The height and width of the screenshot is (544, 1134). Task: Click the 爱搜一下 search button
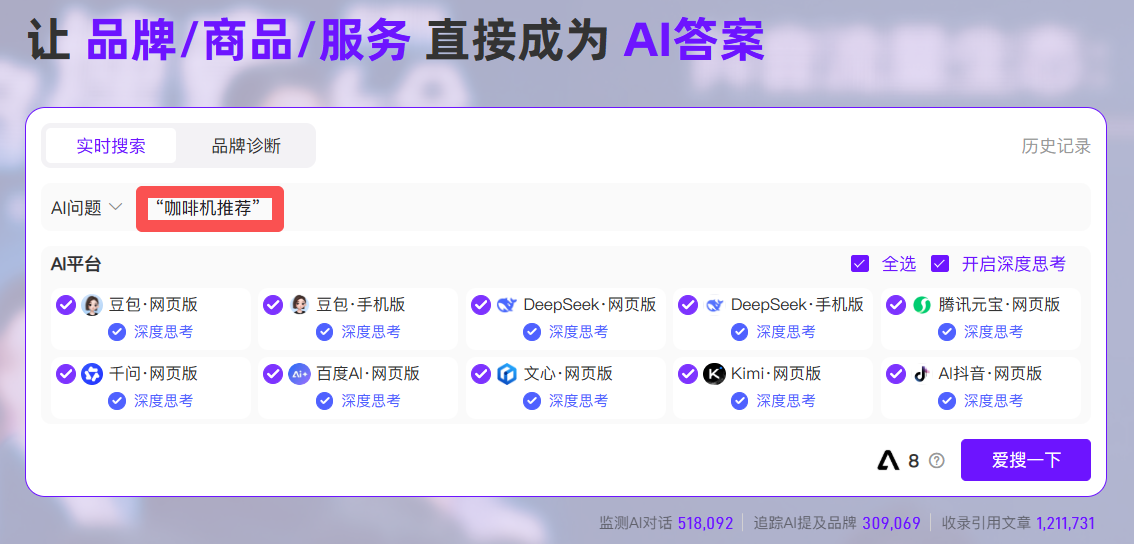(1025, 460)
